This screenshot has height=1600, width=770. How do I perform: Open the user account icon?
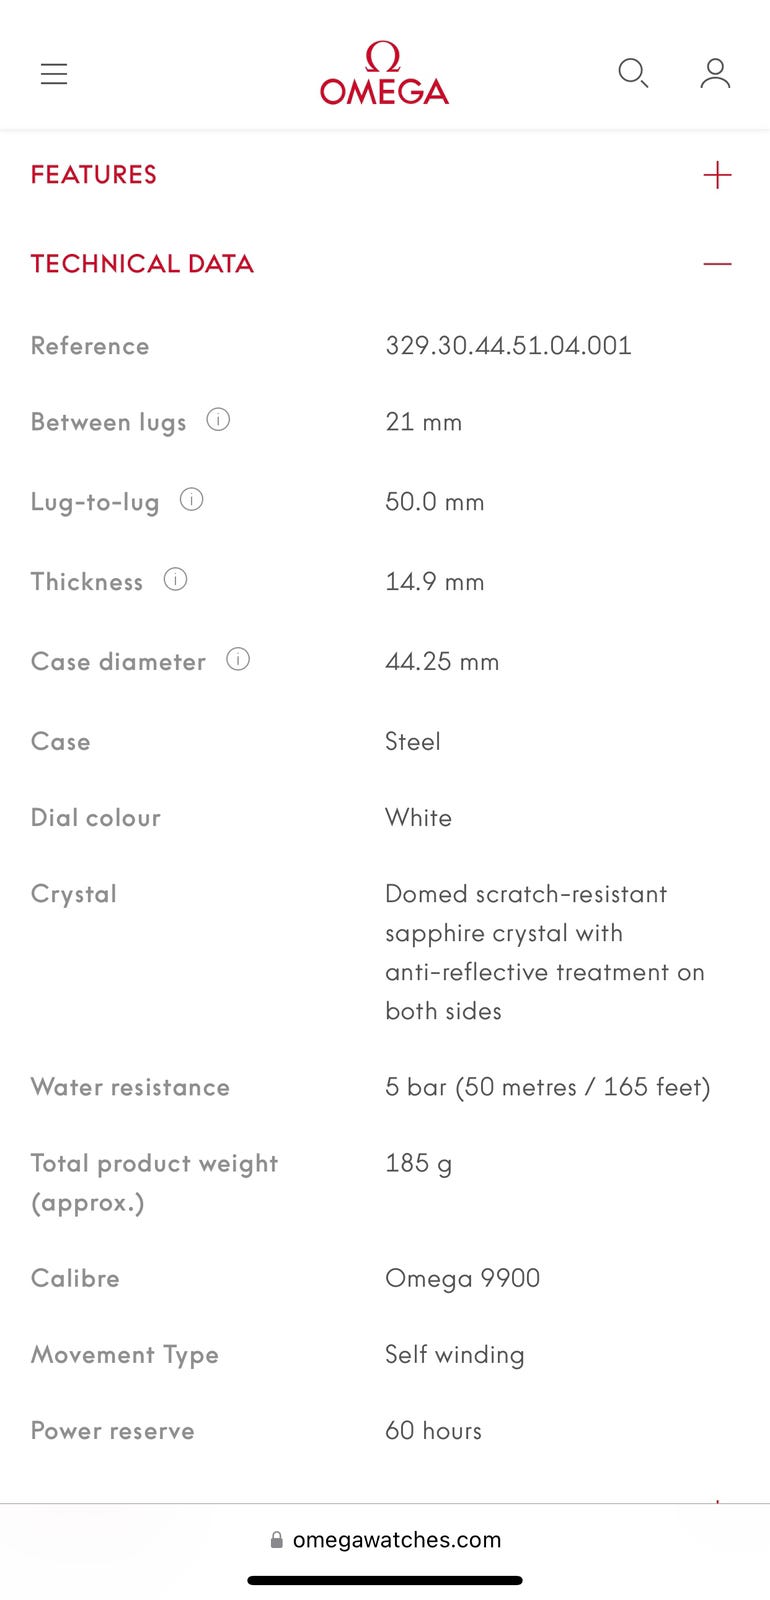click(x=715, y=73)
